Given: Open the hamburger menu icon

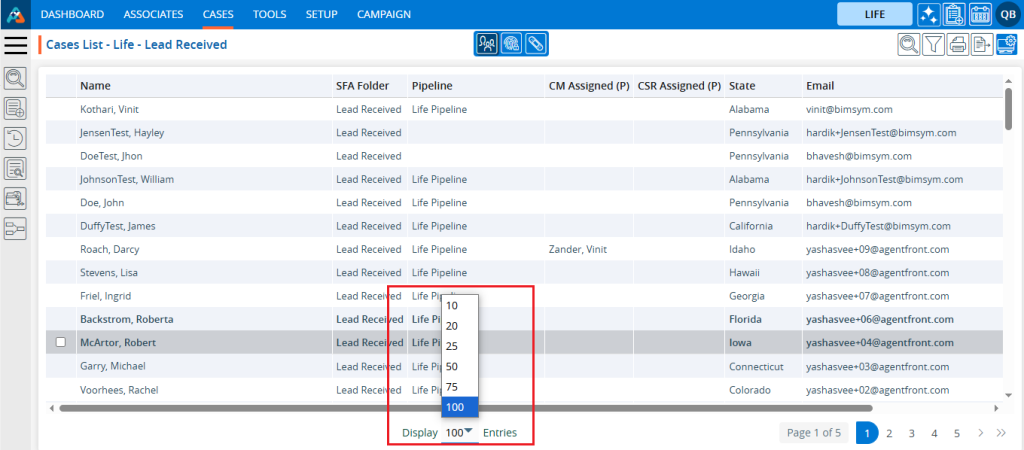Looking at the screenshot, I should click(16, 45).
